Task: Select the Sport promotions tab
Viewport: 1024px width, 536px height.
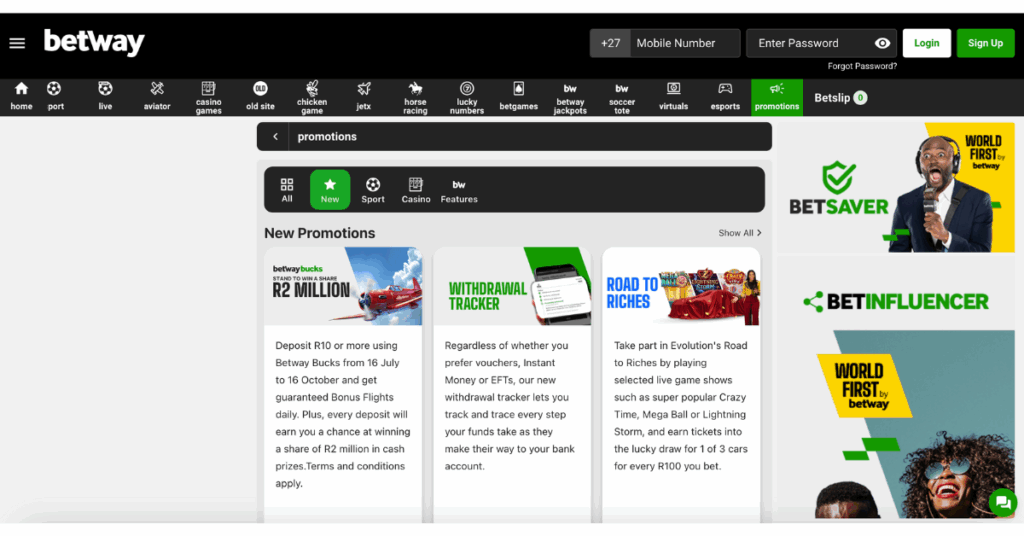Action: [x=373, y=190]
